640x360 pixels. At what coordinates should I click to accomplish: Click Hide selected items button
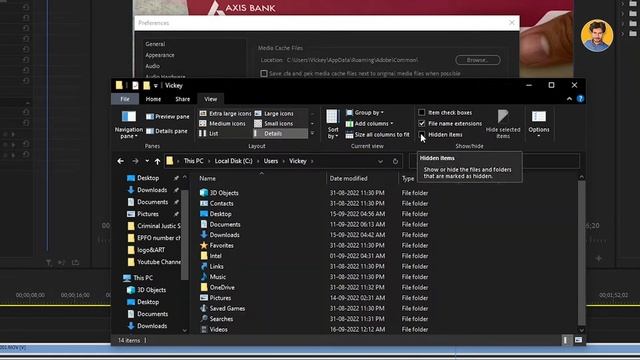(x=503, y=124)
